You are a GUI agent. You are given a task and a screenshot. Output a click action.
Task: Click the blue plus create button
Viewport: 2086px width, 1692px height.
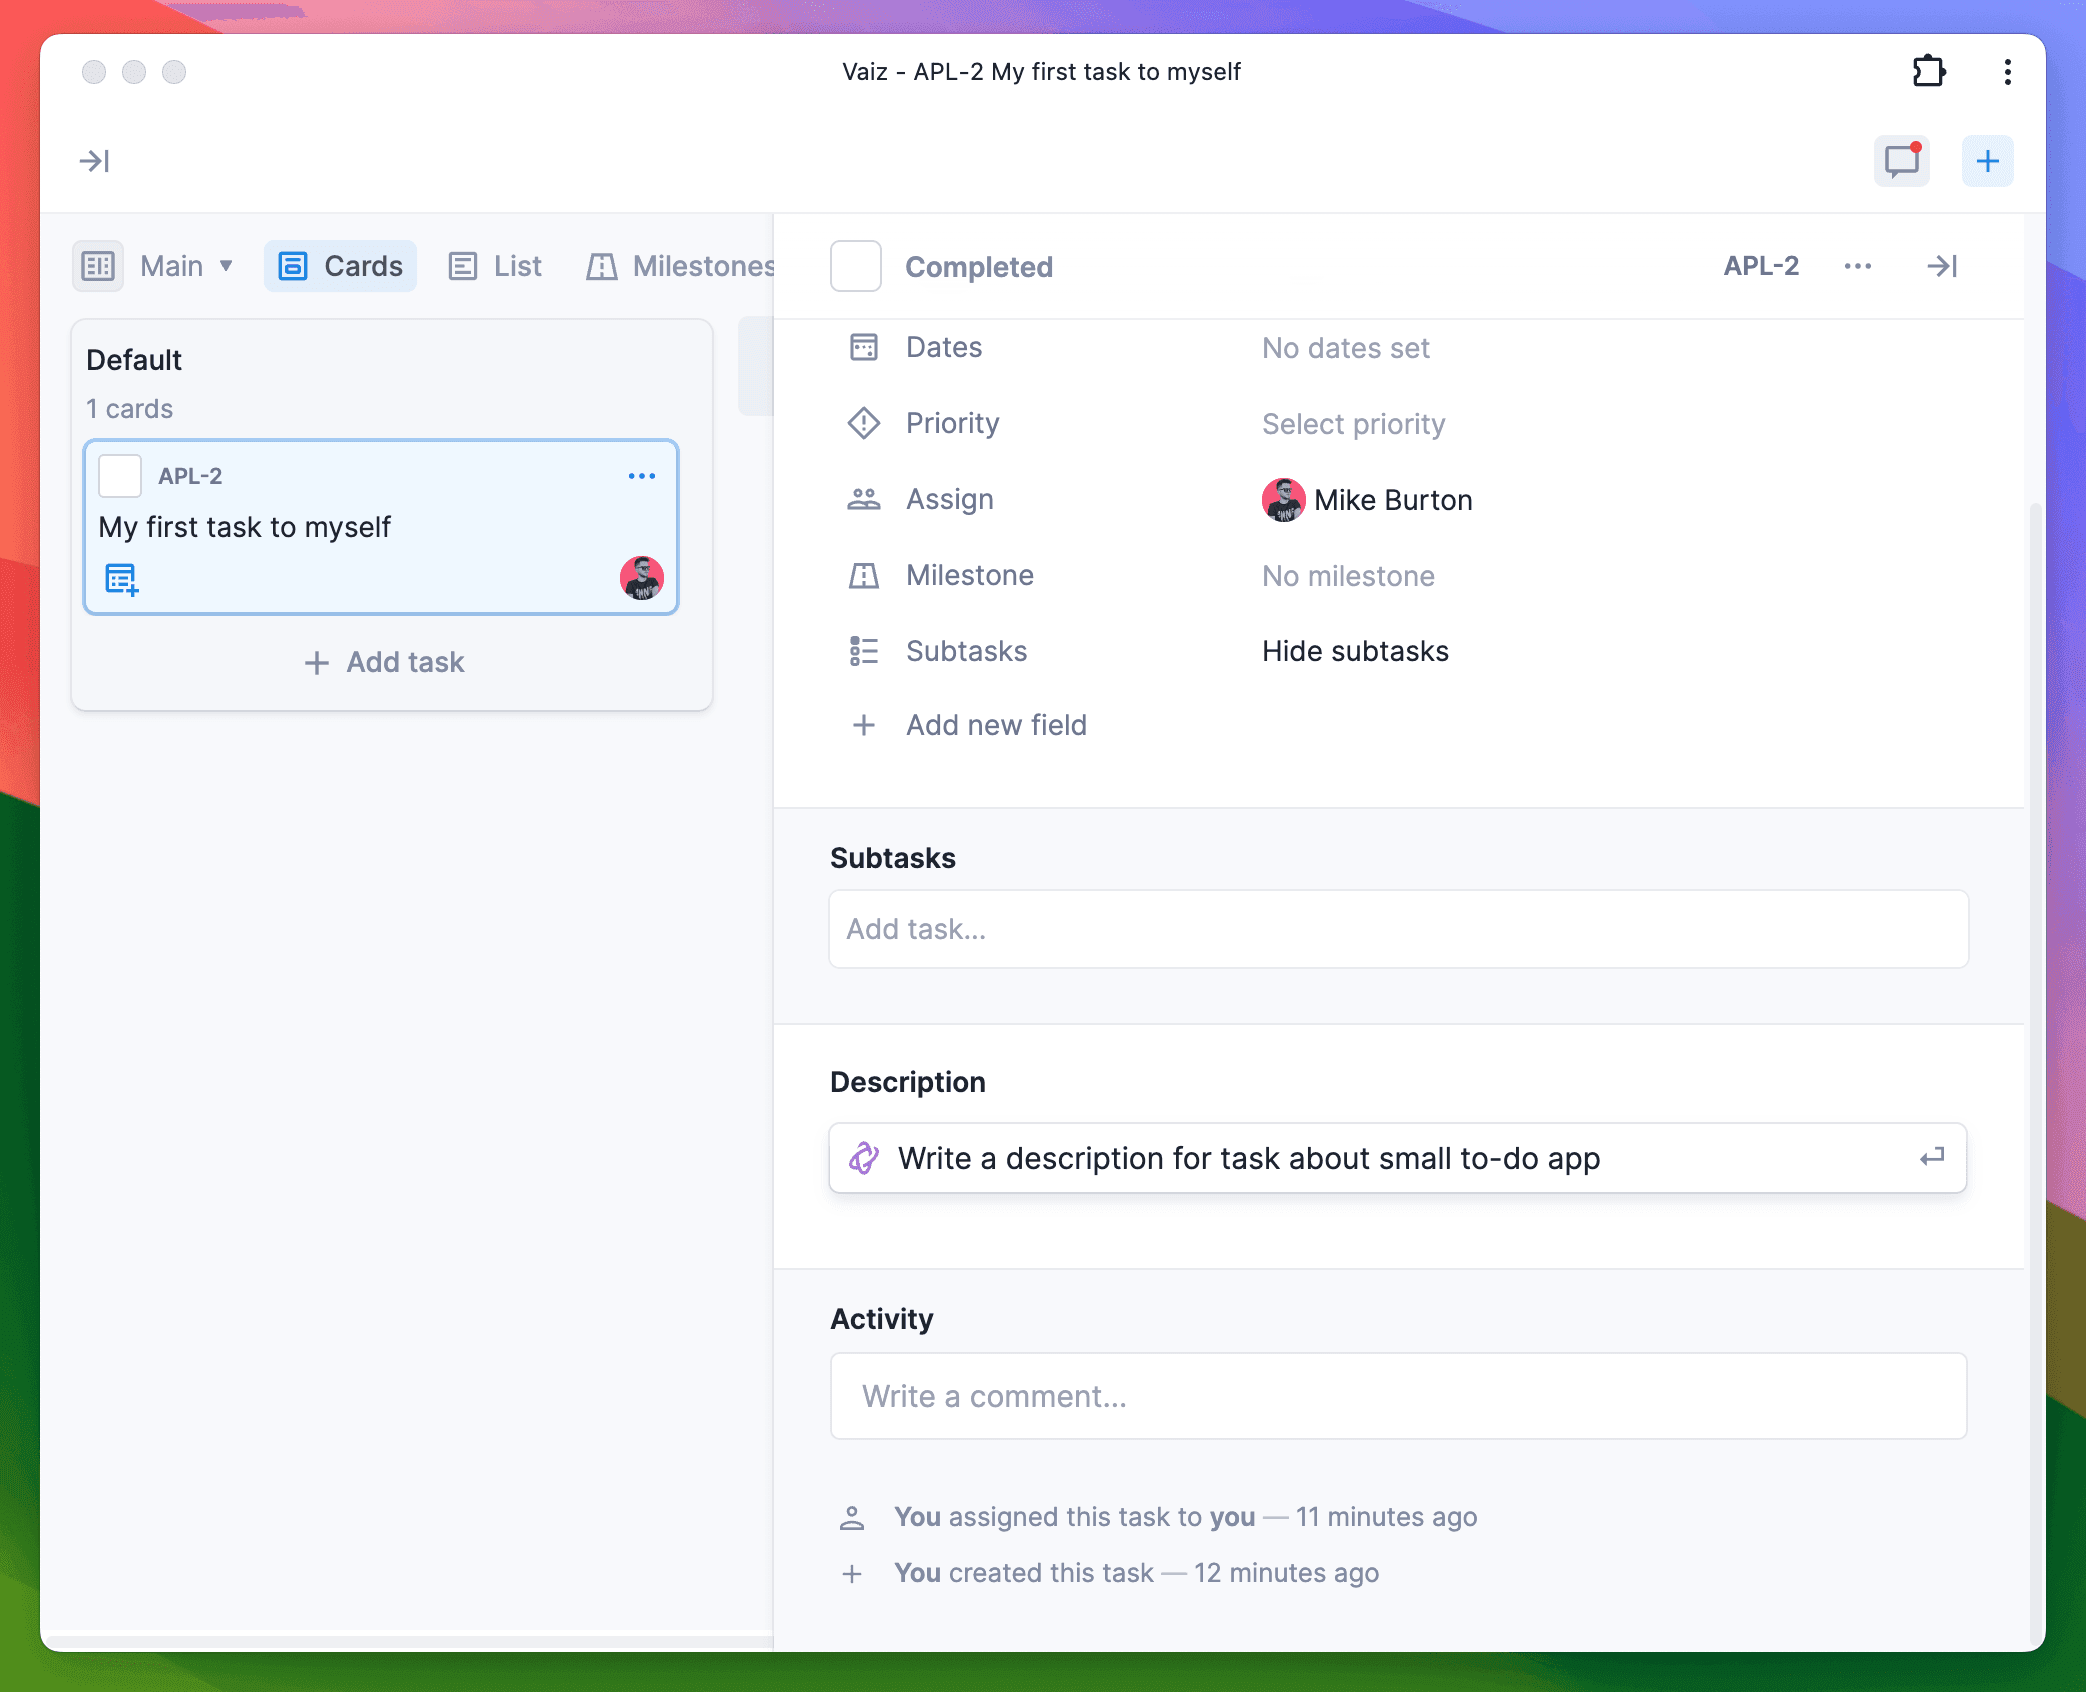[1987, 161]
